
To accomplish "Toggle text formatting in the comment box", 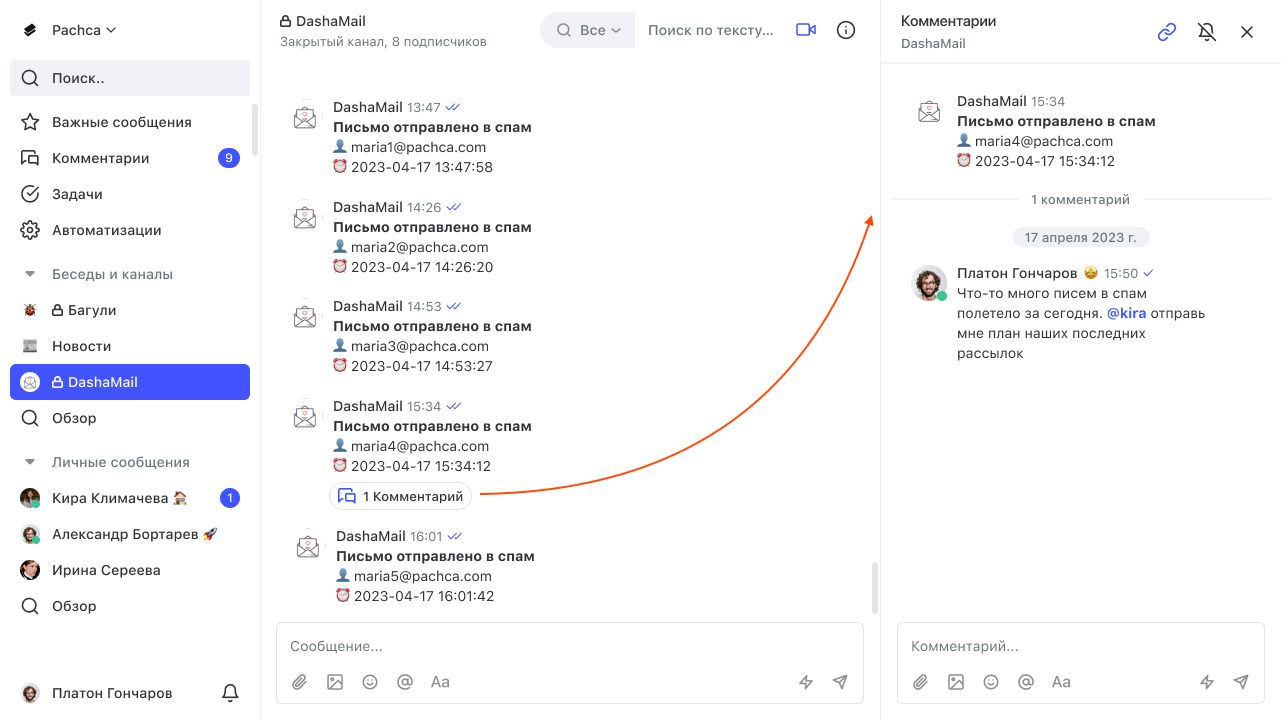I will coord(1061,682).
